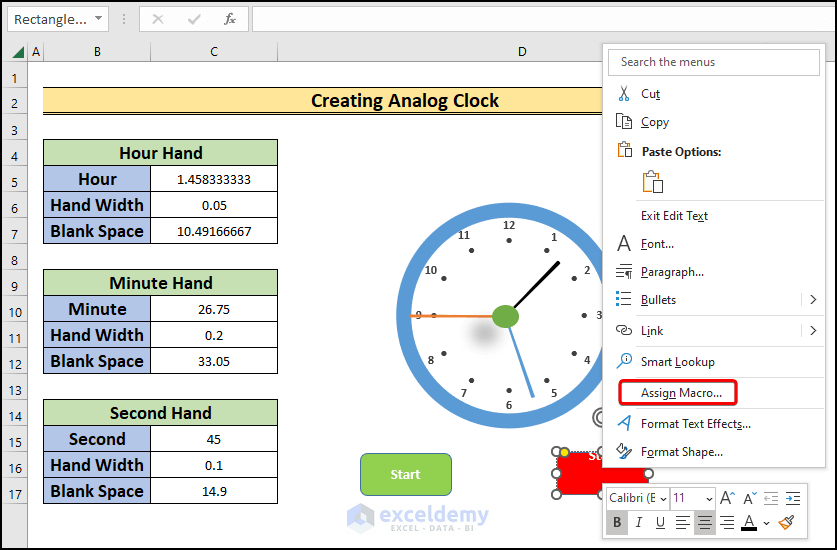This screenshot has height=550, width=837.
Task: Click the Copy icon in context menu
Action: (x=623, y=121)
